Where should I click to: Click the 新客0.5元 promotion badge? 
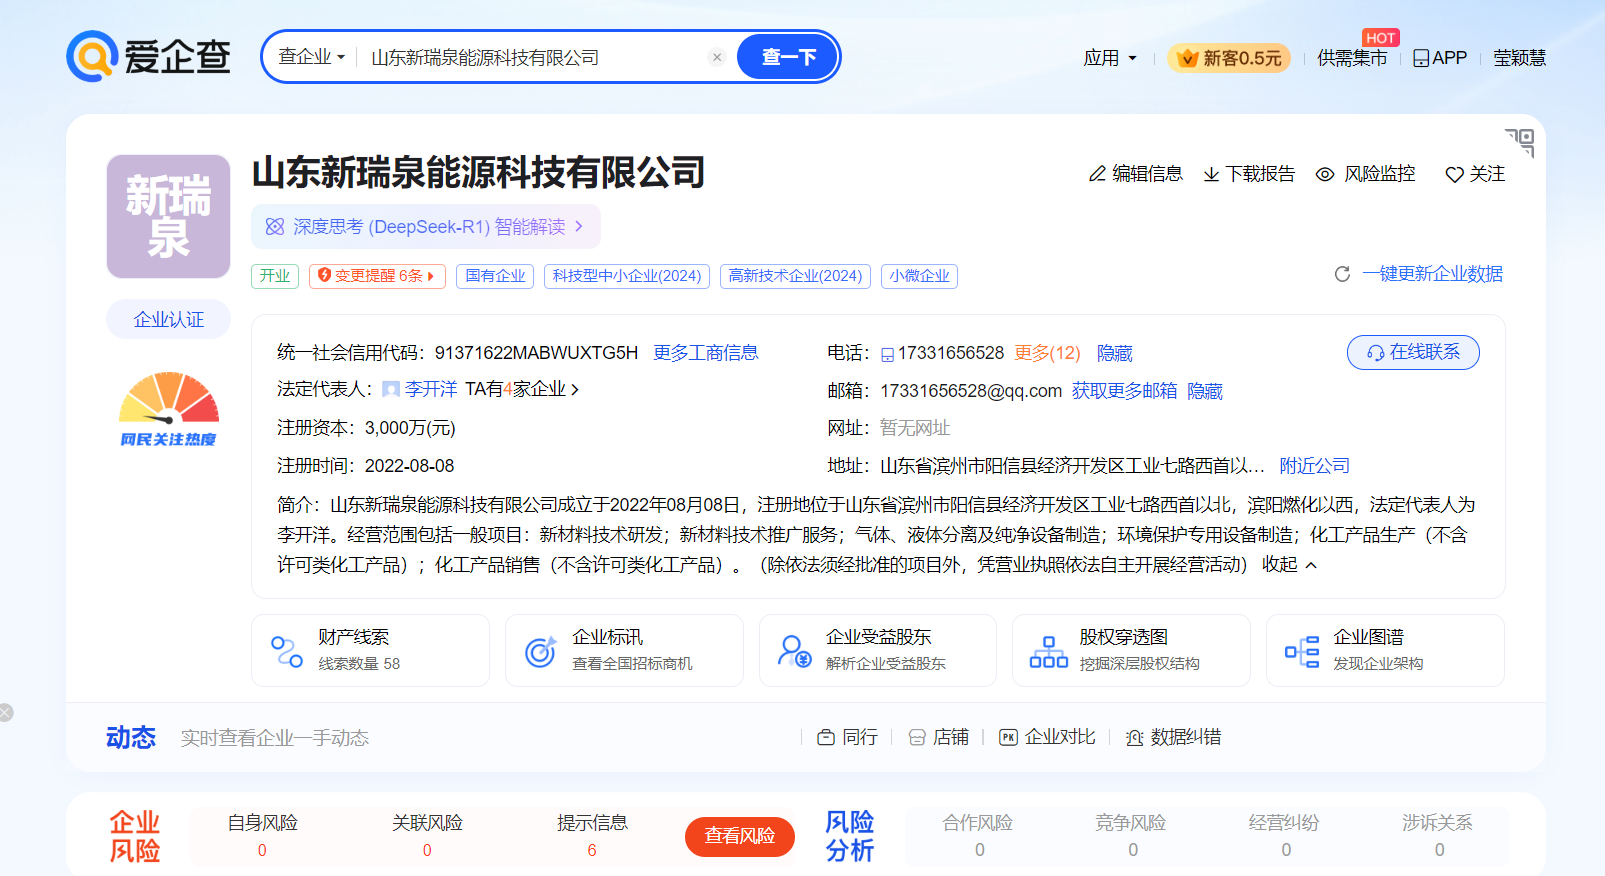pos(1229,58)
